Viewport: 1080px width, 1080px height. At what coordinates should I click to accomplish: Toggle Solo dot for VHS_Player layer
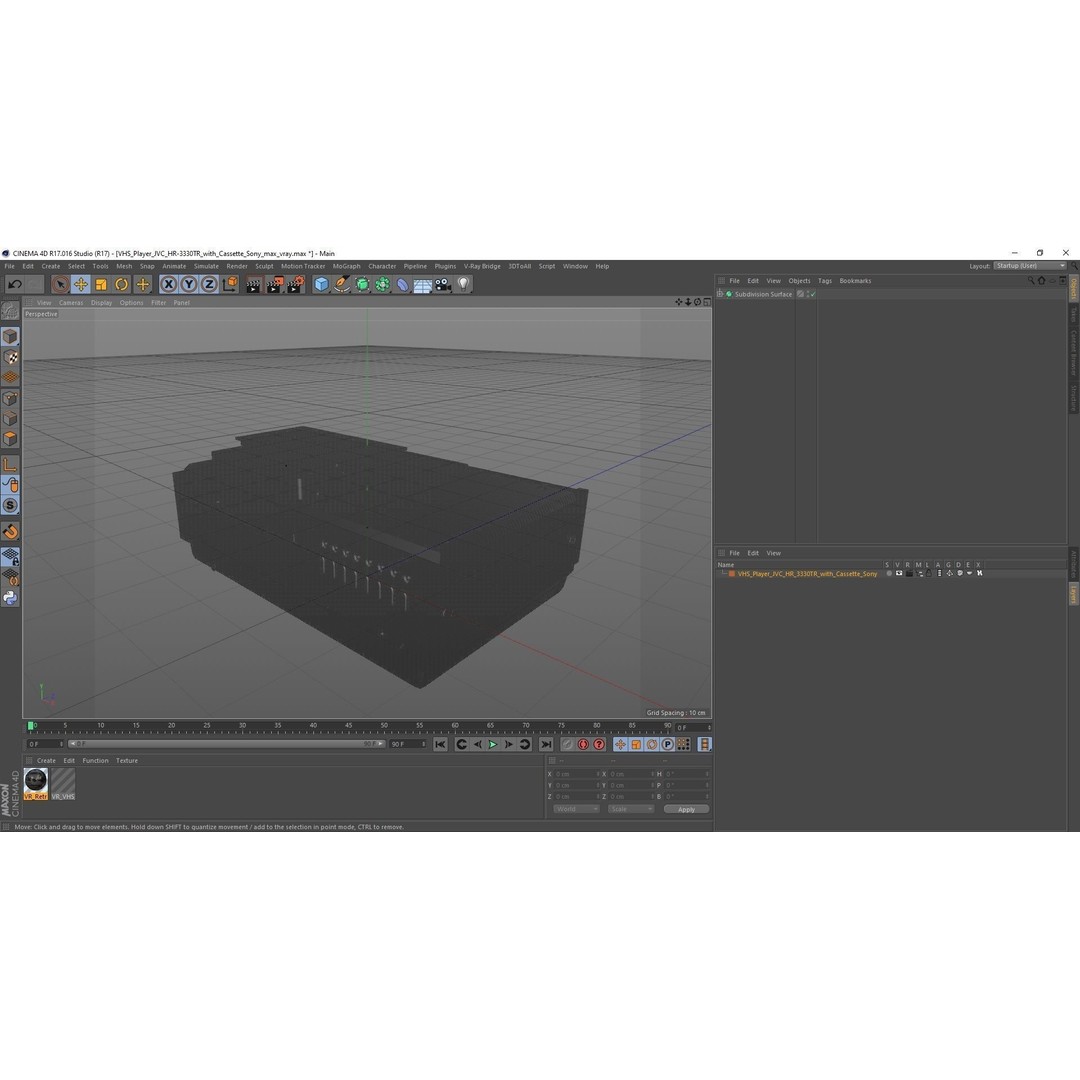[889, 574]
